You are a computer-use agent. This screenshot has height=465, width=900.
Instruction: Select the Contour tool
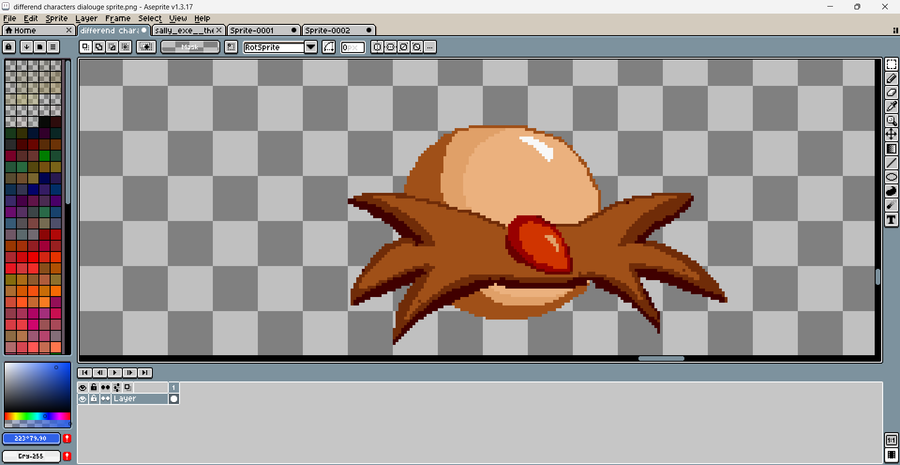click(x=891, y=191)
